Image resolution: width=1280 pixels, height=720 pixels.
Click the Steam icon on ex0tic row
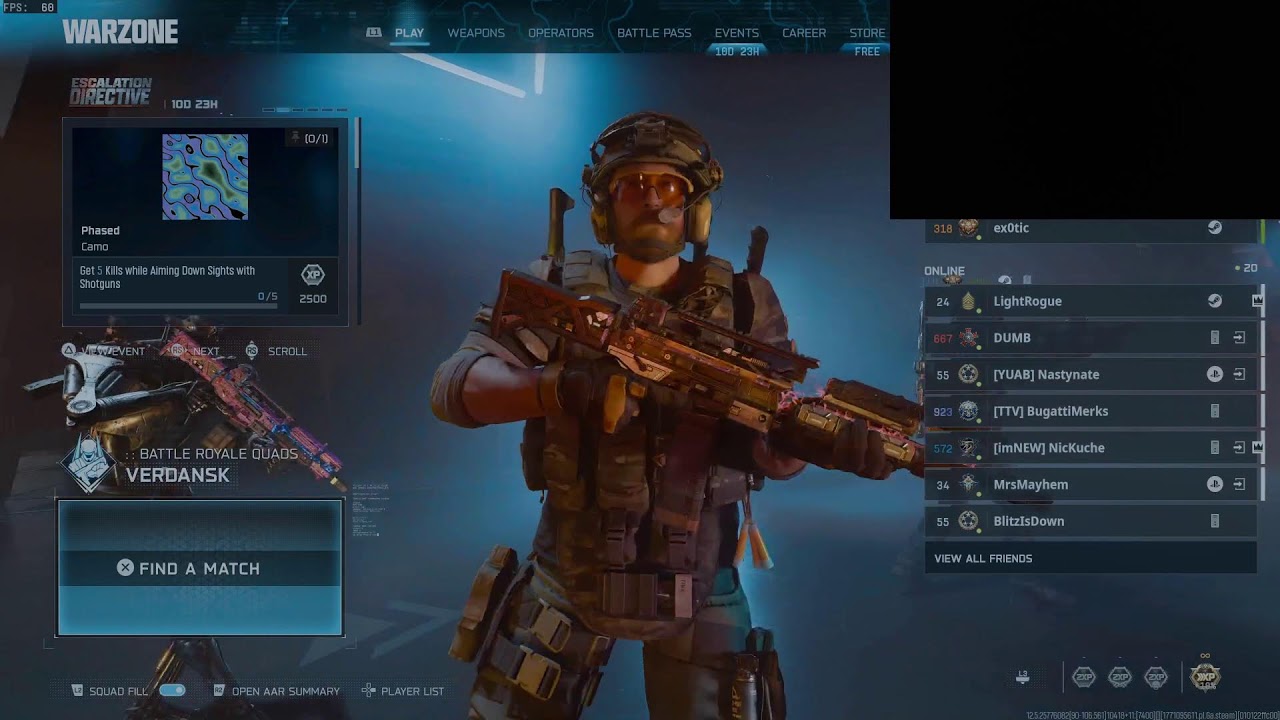1214,228
